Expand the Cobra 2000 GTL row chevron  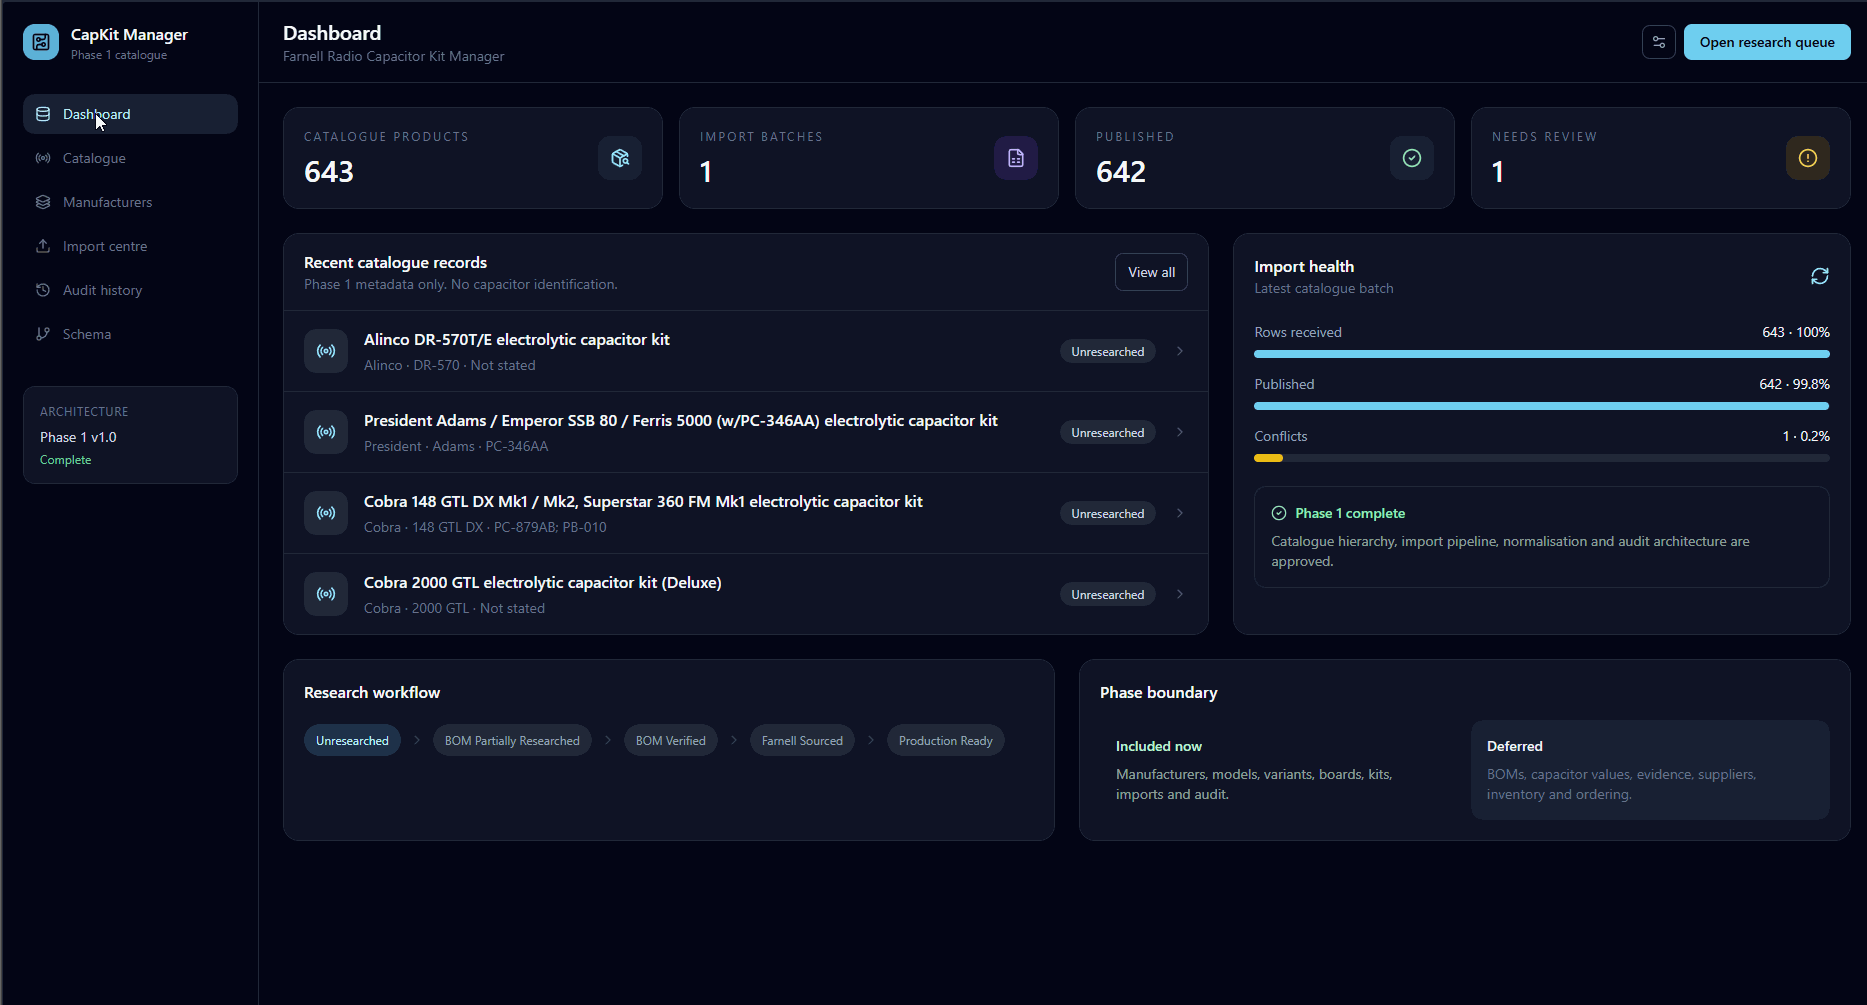click(1180, 594)
